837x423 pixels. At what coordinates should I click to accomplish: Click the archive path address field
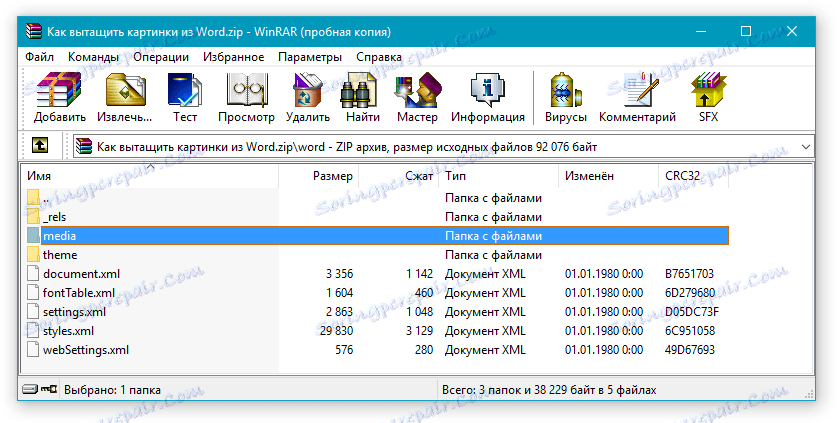coord(444,147)
